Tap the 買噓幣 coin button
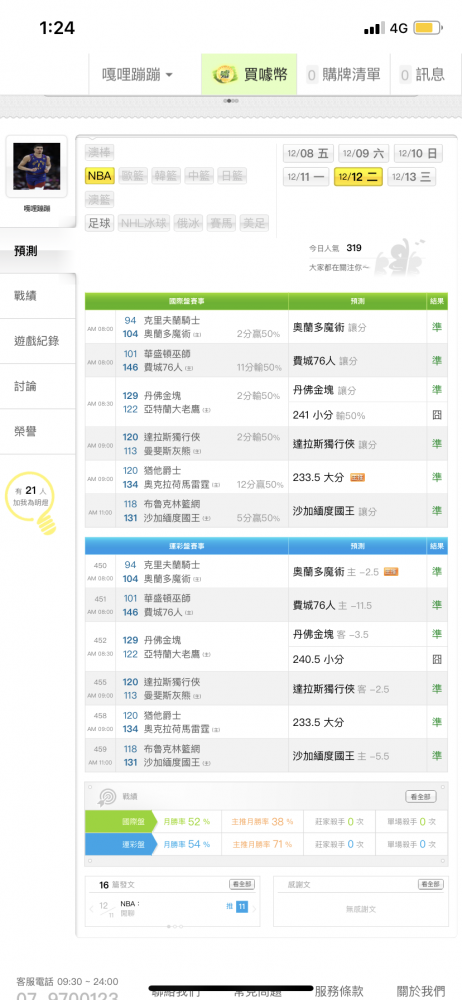This screenshot has height=1000, width=462. [x=249, y=75]
